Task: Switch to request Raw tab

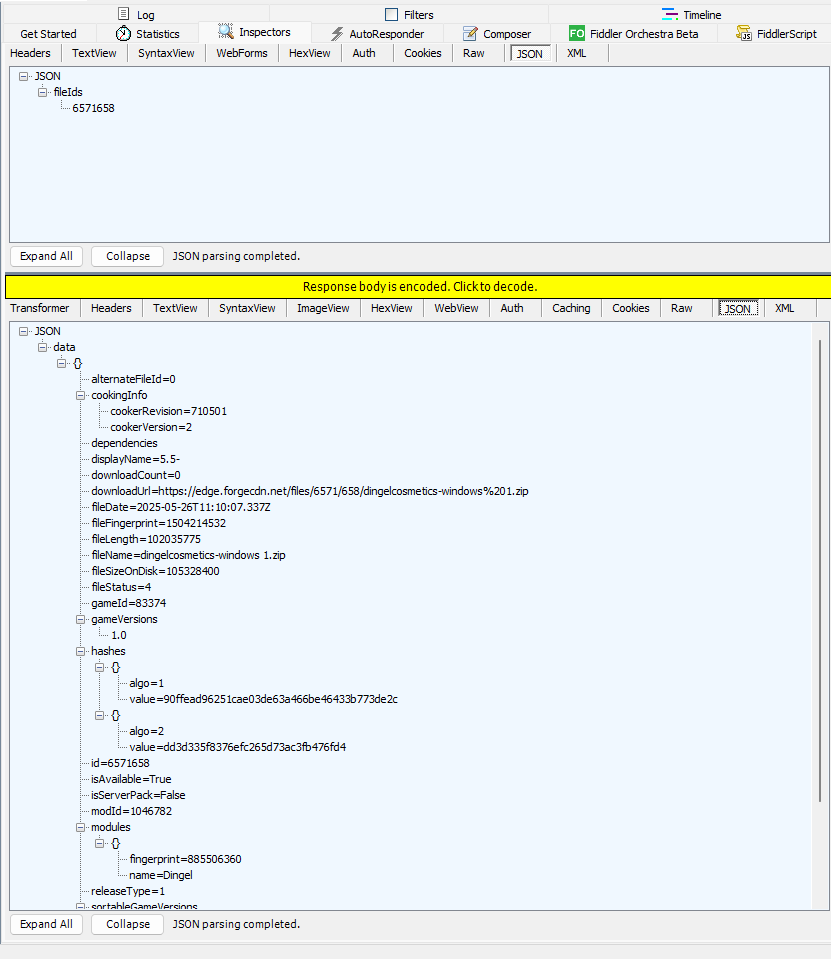Action: 473,53
